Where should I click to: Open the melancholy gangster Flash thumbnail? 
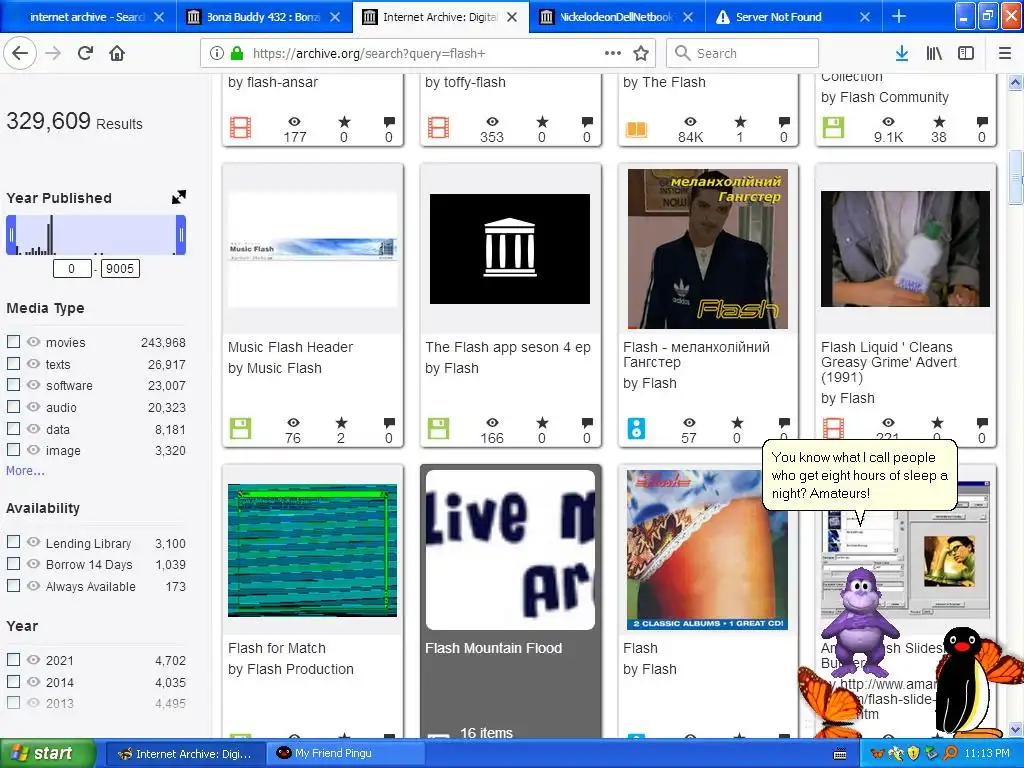tap(708, 249)
